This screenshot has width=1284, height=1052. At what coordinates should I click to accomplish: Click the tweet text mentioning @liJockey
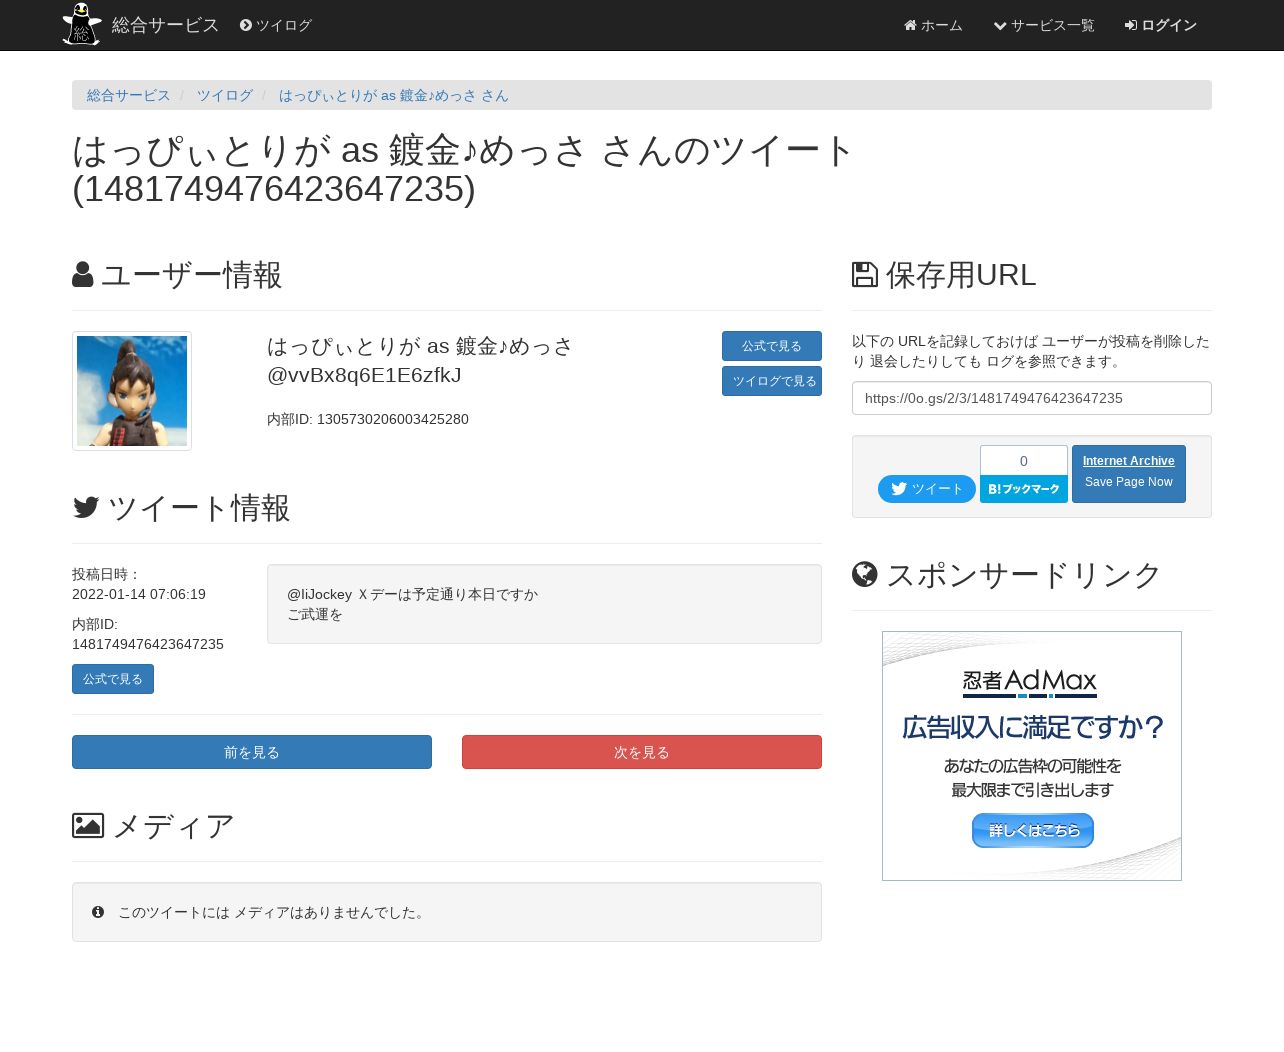(412, 604)
